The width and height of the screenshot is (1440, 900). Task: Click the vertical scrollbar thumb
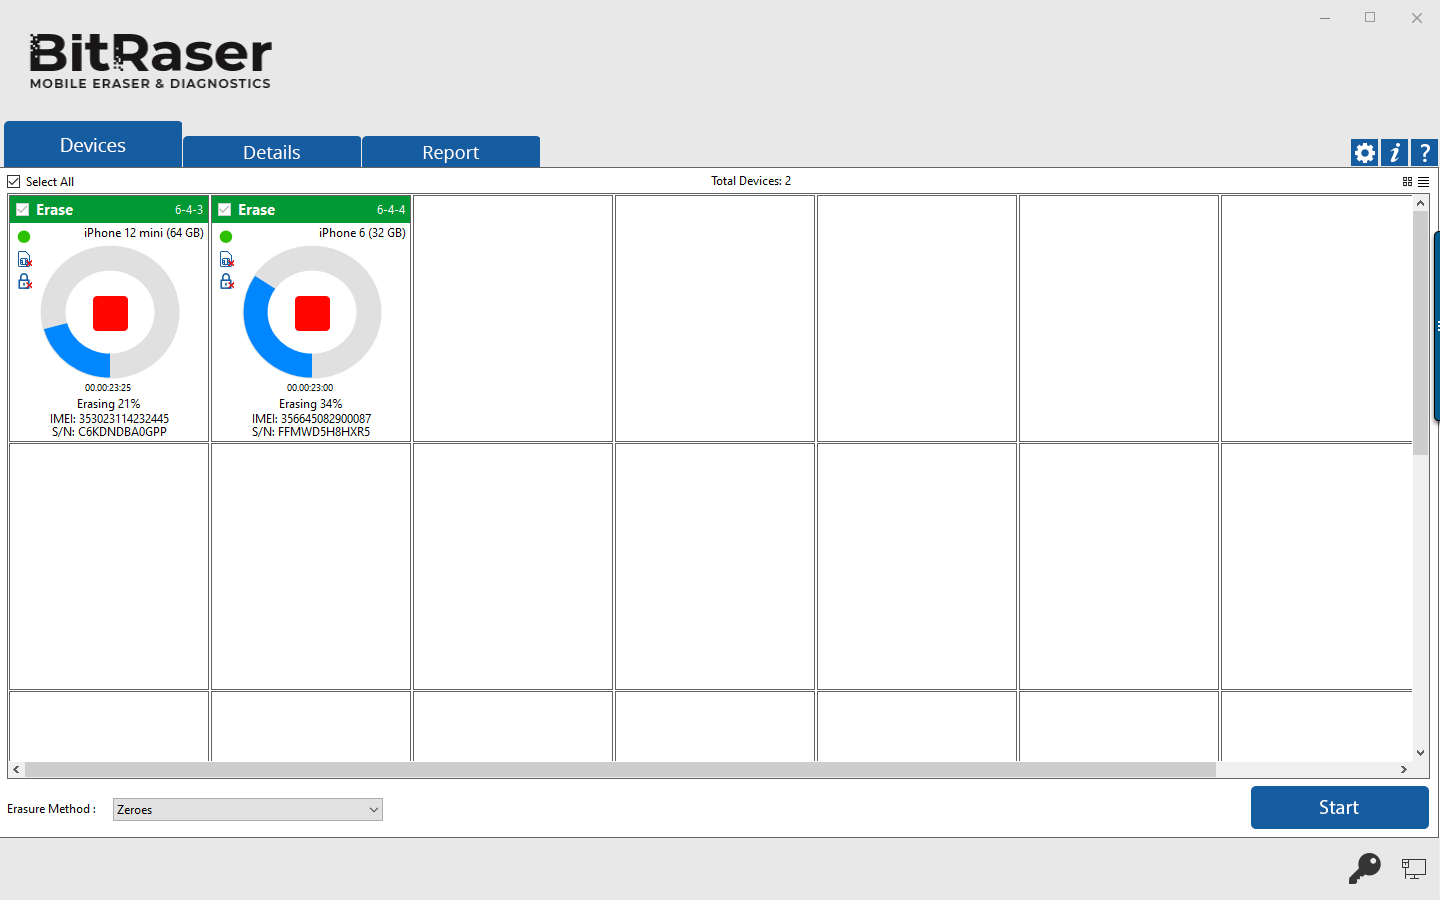pyautogui.click(x=1420, y=333)
